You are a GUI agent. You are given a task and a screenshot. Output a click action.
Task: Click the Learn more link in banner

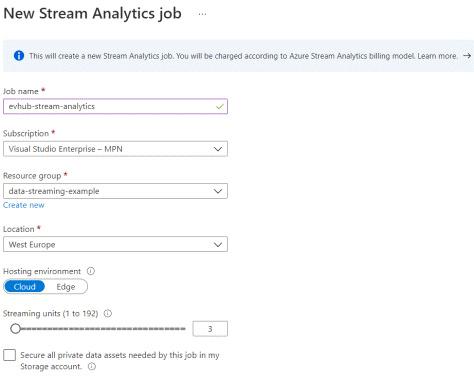pyautogui.click(x=437, y=56)
